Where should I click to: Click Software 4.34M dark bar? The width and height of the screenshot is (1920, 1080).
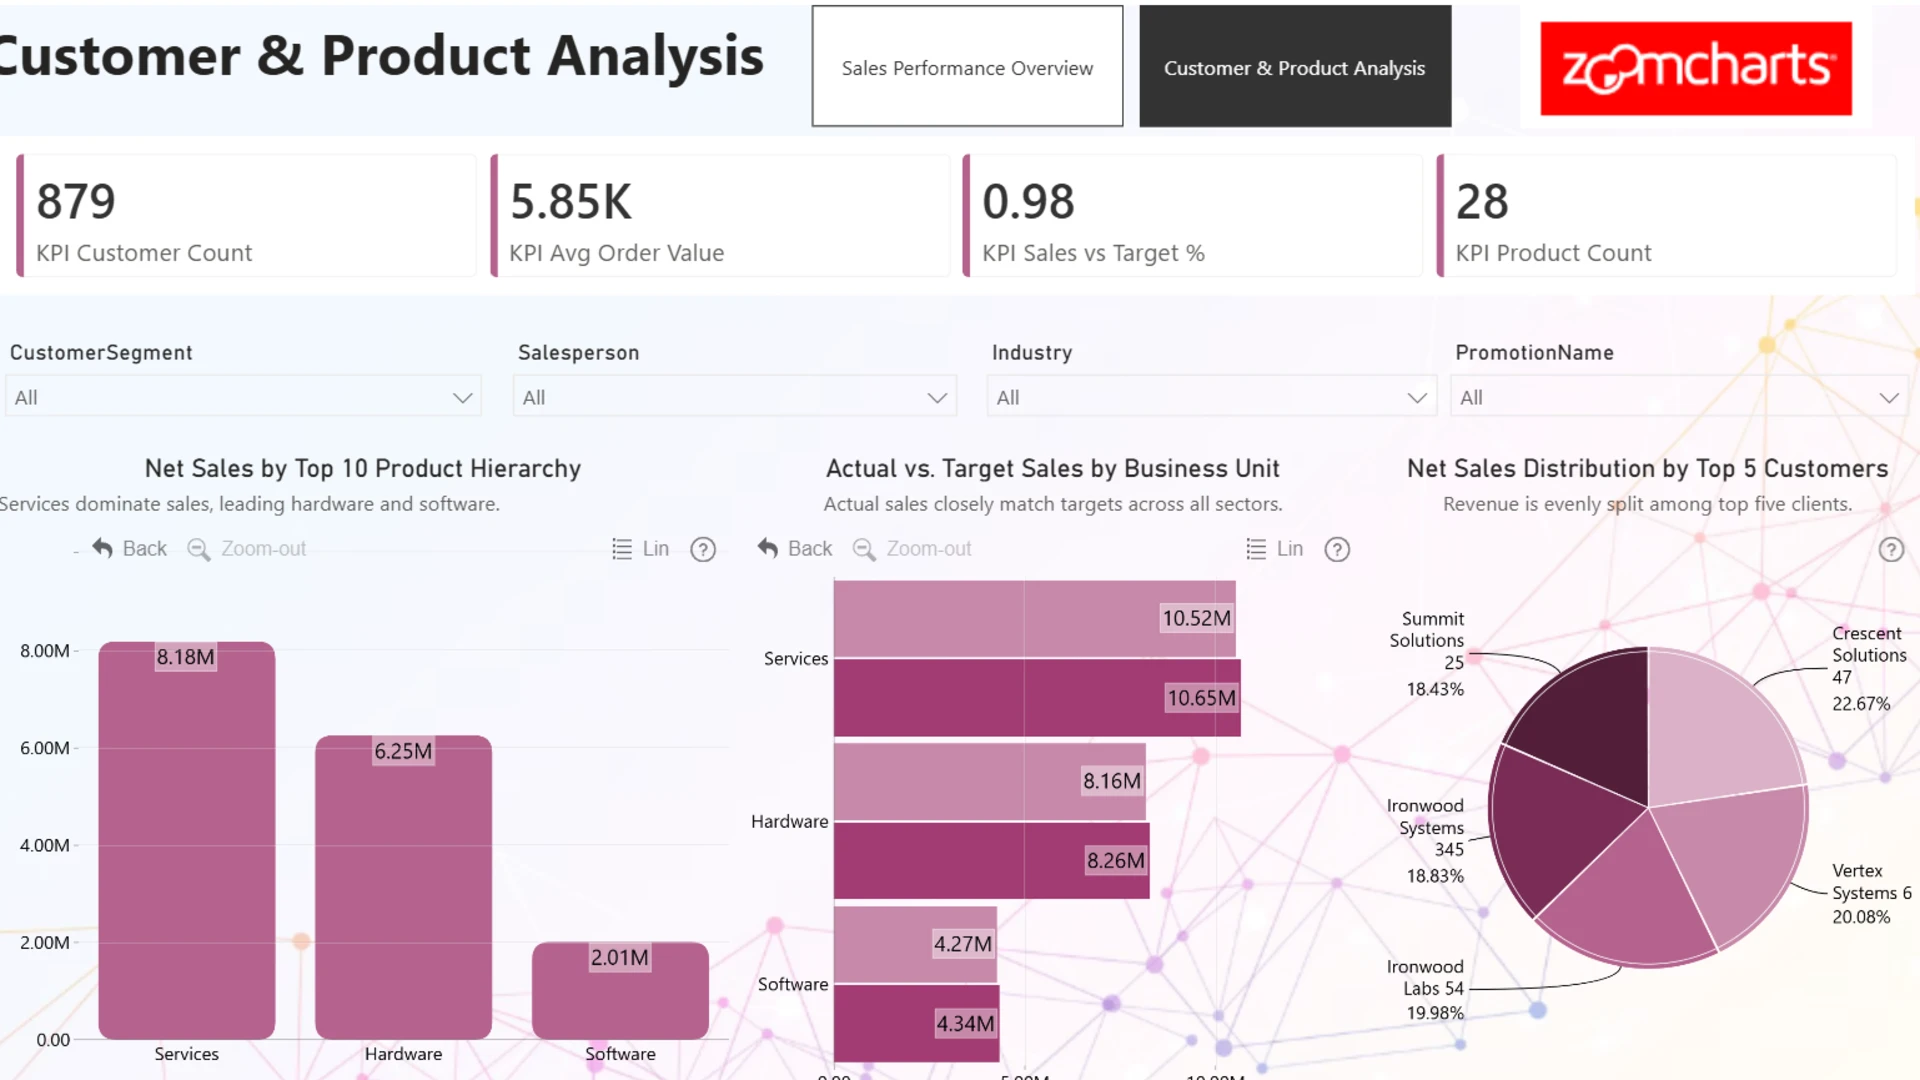coord(917,1023)
